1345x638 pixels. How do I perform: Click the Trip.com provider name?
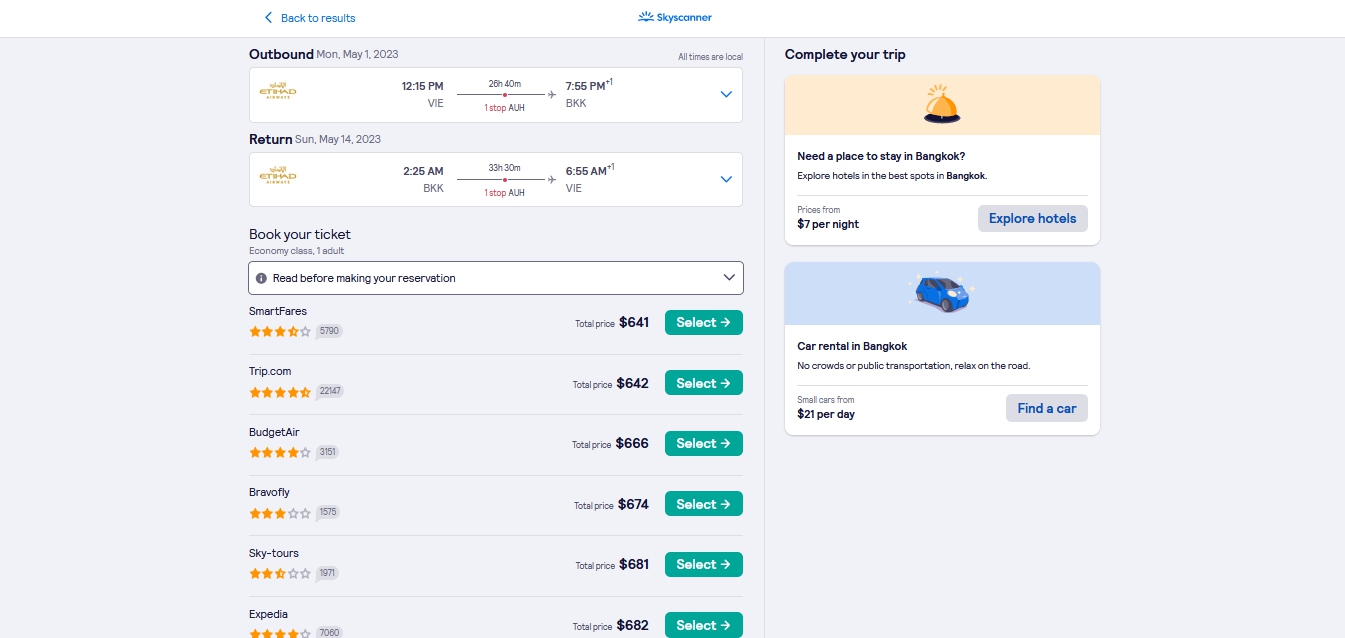point(270,371)
